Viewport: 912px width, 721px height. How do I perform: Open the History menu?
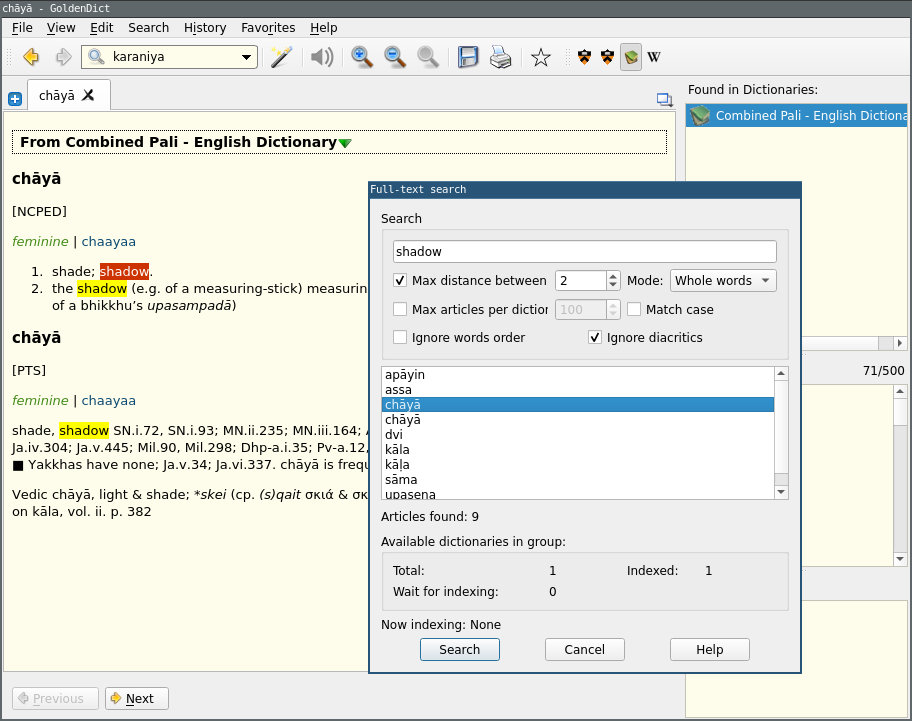point(205,27)
